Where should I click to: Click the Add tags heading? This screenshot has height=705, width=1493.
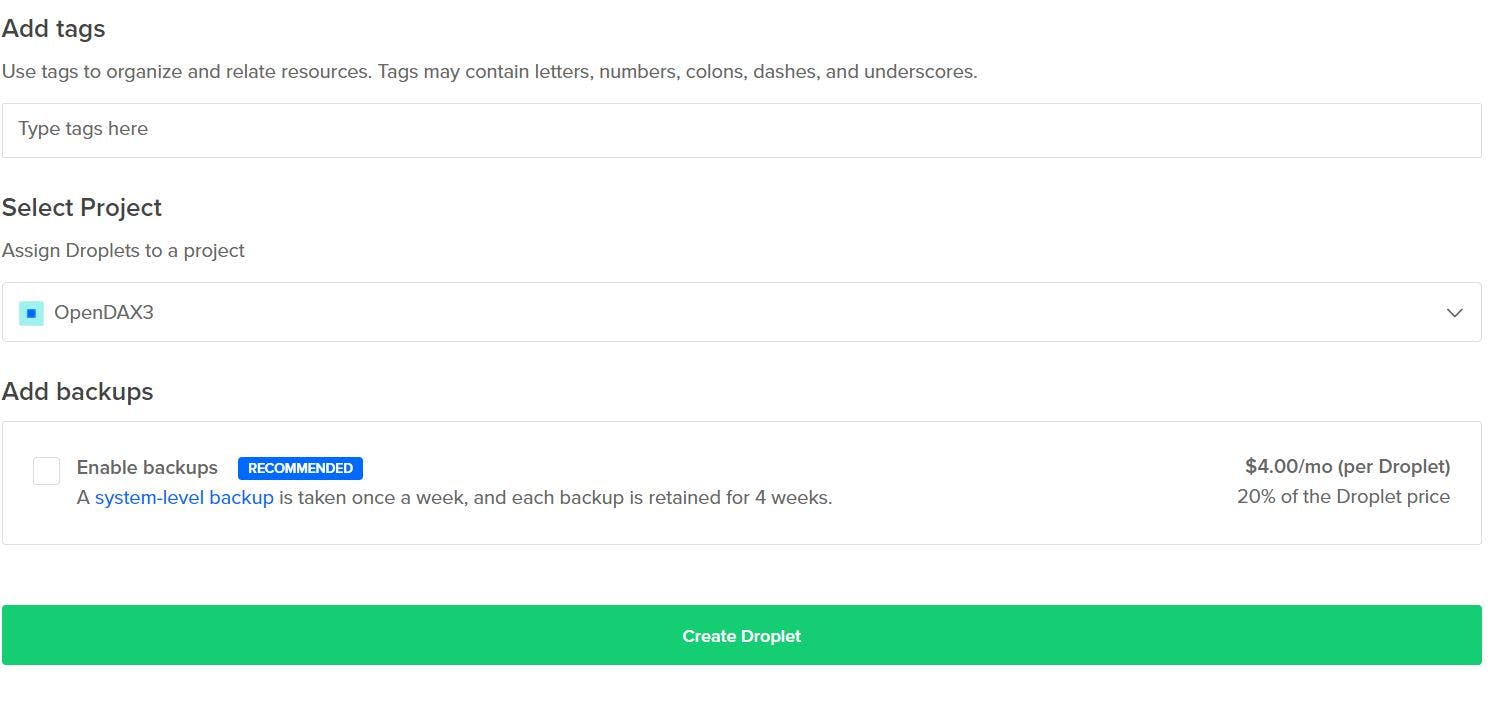coord(54,29)
